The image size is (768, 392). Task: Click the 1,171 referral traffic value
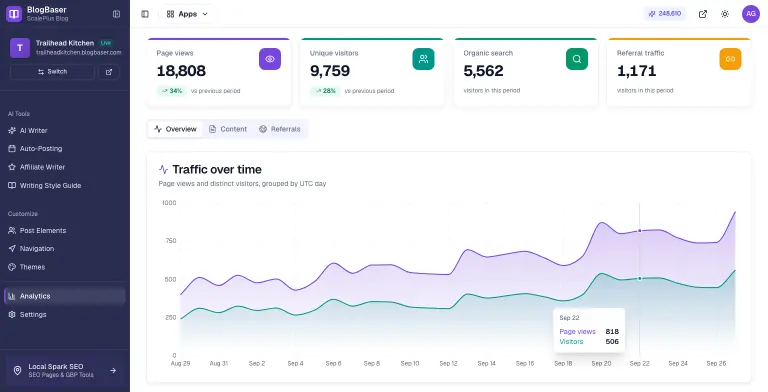click(636, 71)
